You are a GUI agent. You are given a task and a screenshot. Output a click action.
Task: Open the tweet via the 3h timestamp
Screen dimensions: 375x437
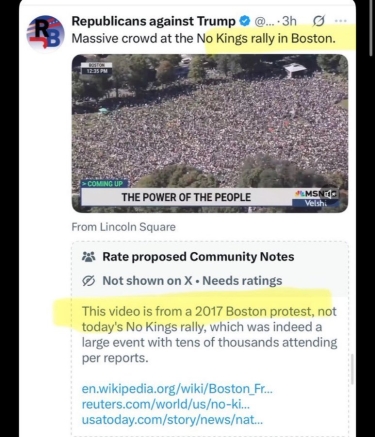tap(289, 21)
